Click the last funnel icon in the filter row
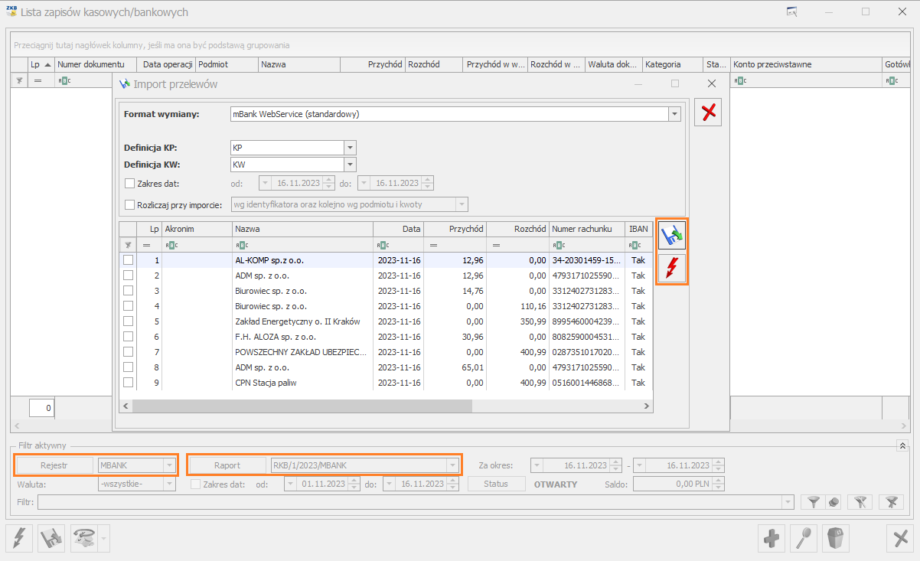 coord(892,502)
